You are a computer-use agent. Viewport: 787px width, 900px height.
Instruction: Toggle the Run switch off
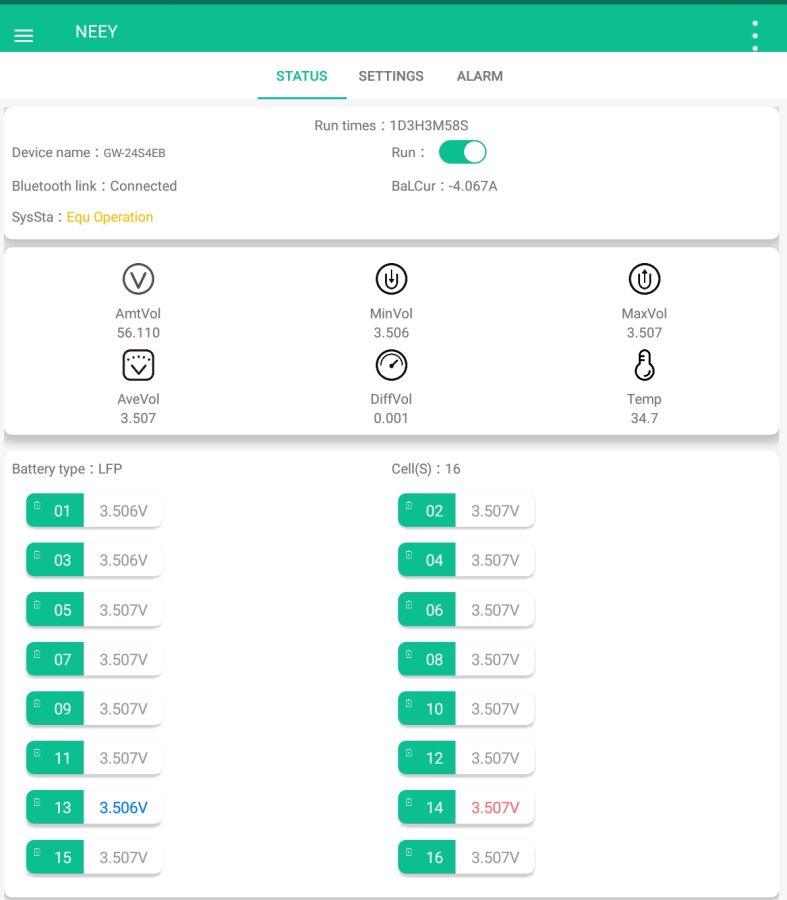(462, 152)
